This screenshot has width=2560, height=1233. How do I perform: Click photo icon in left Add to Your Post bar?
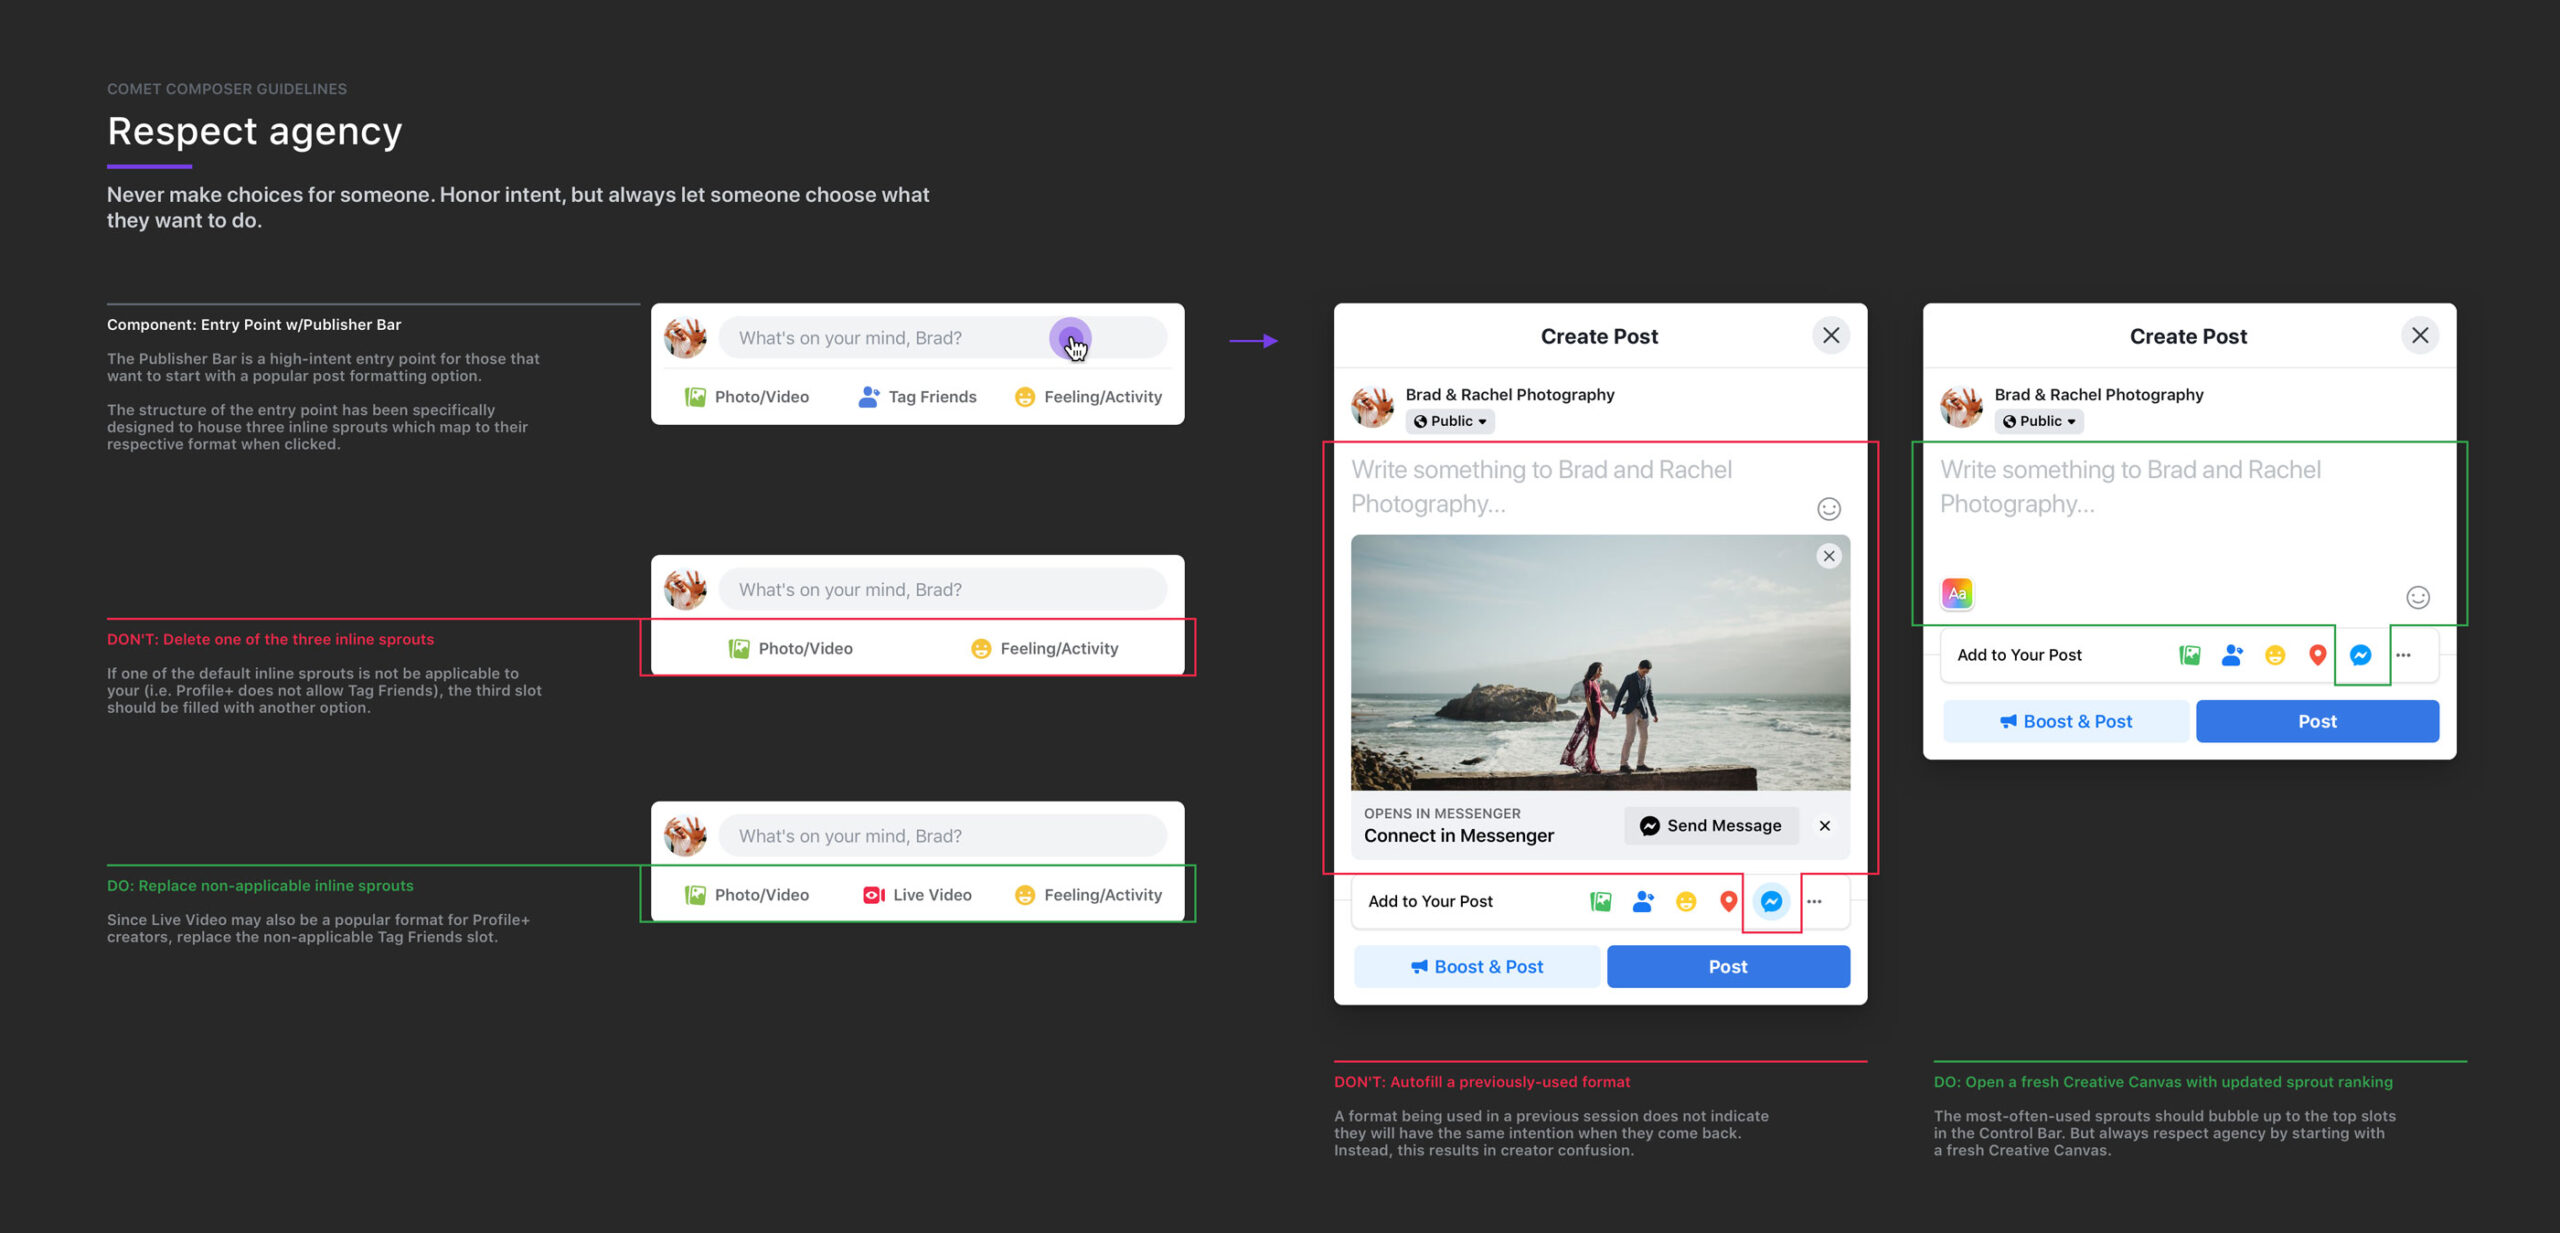tap(1600, 901)
